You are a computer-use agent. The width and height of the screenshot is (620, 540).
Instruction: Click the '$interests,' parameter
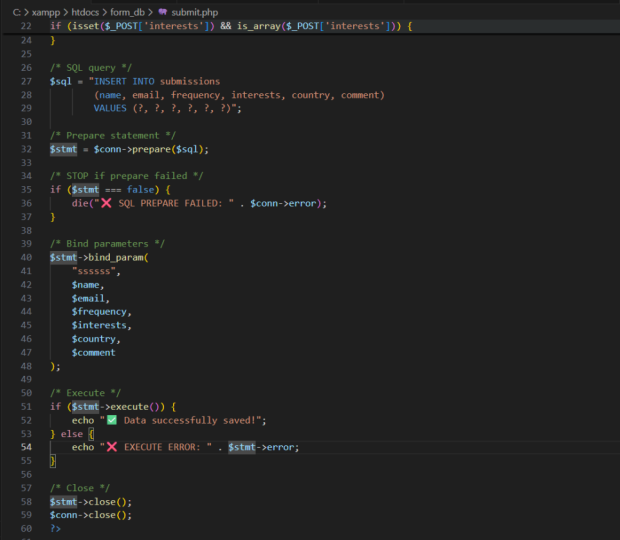tap(102, 325)
